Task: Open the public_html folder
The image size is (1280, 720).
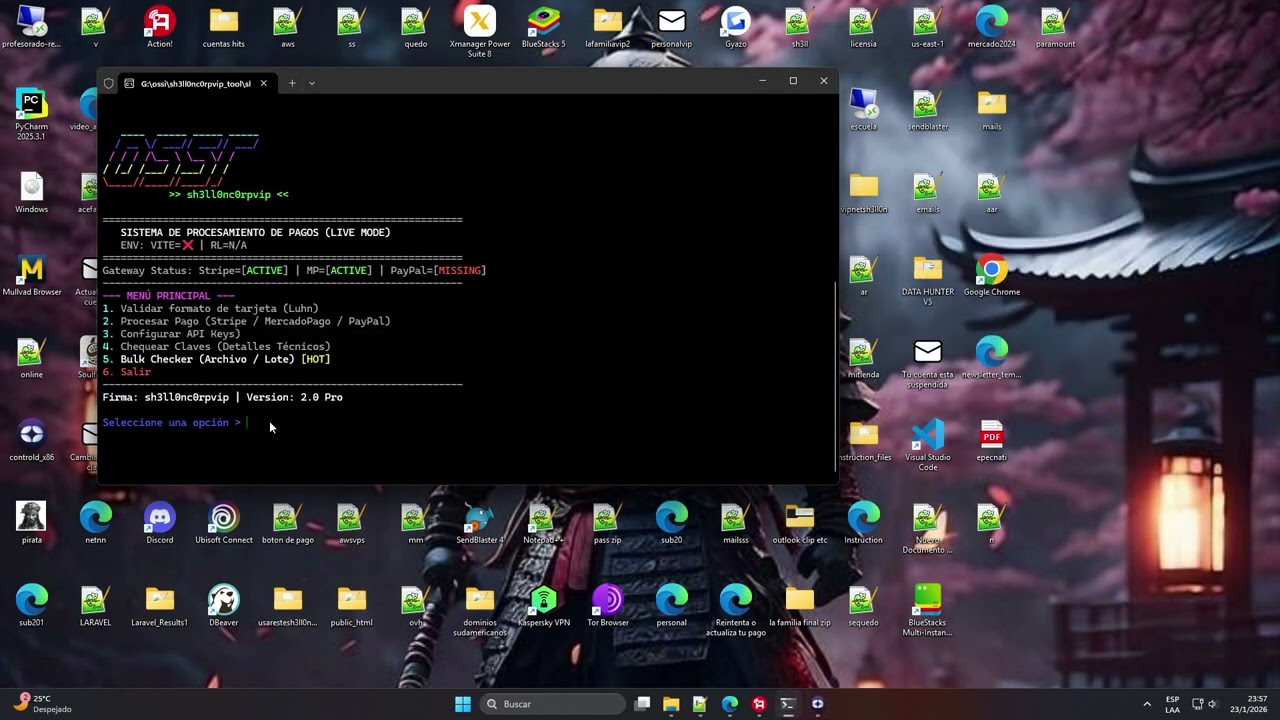Action: pyautogui.click(x=352, y=605)
